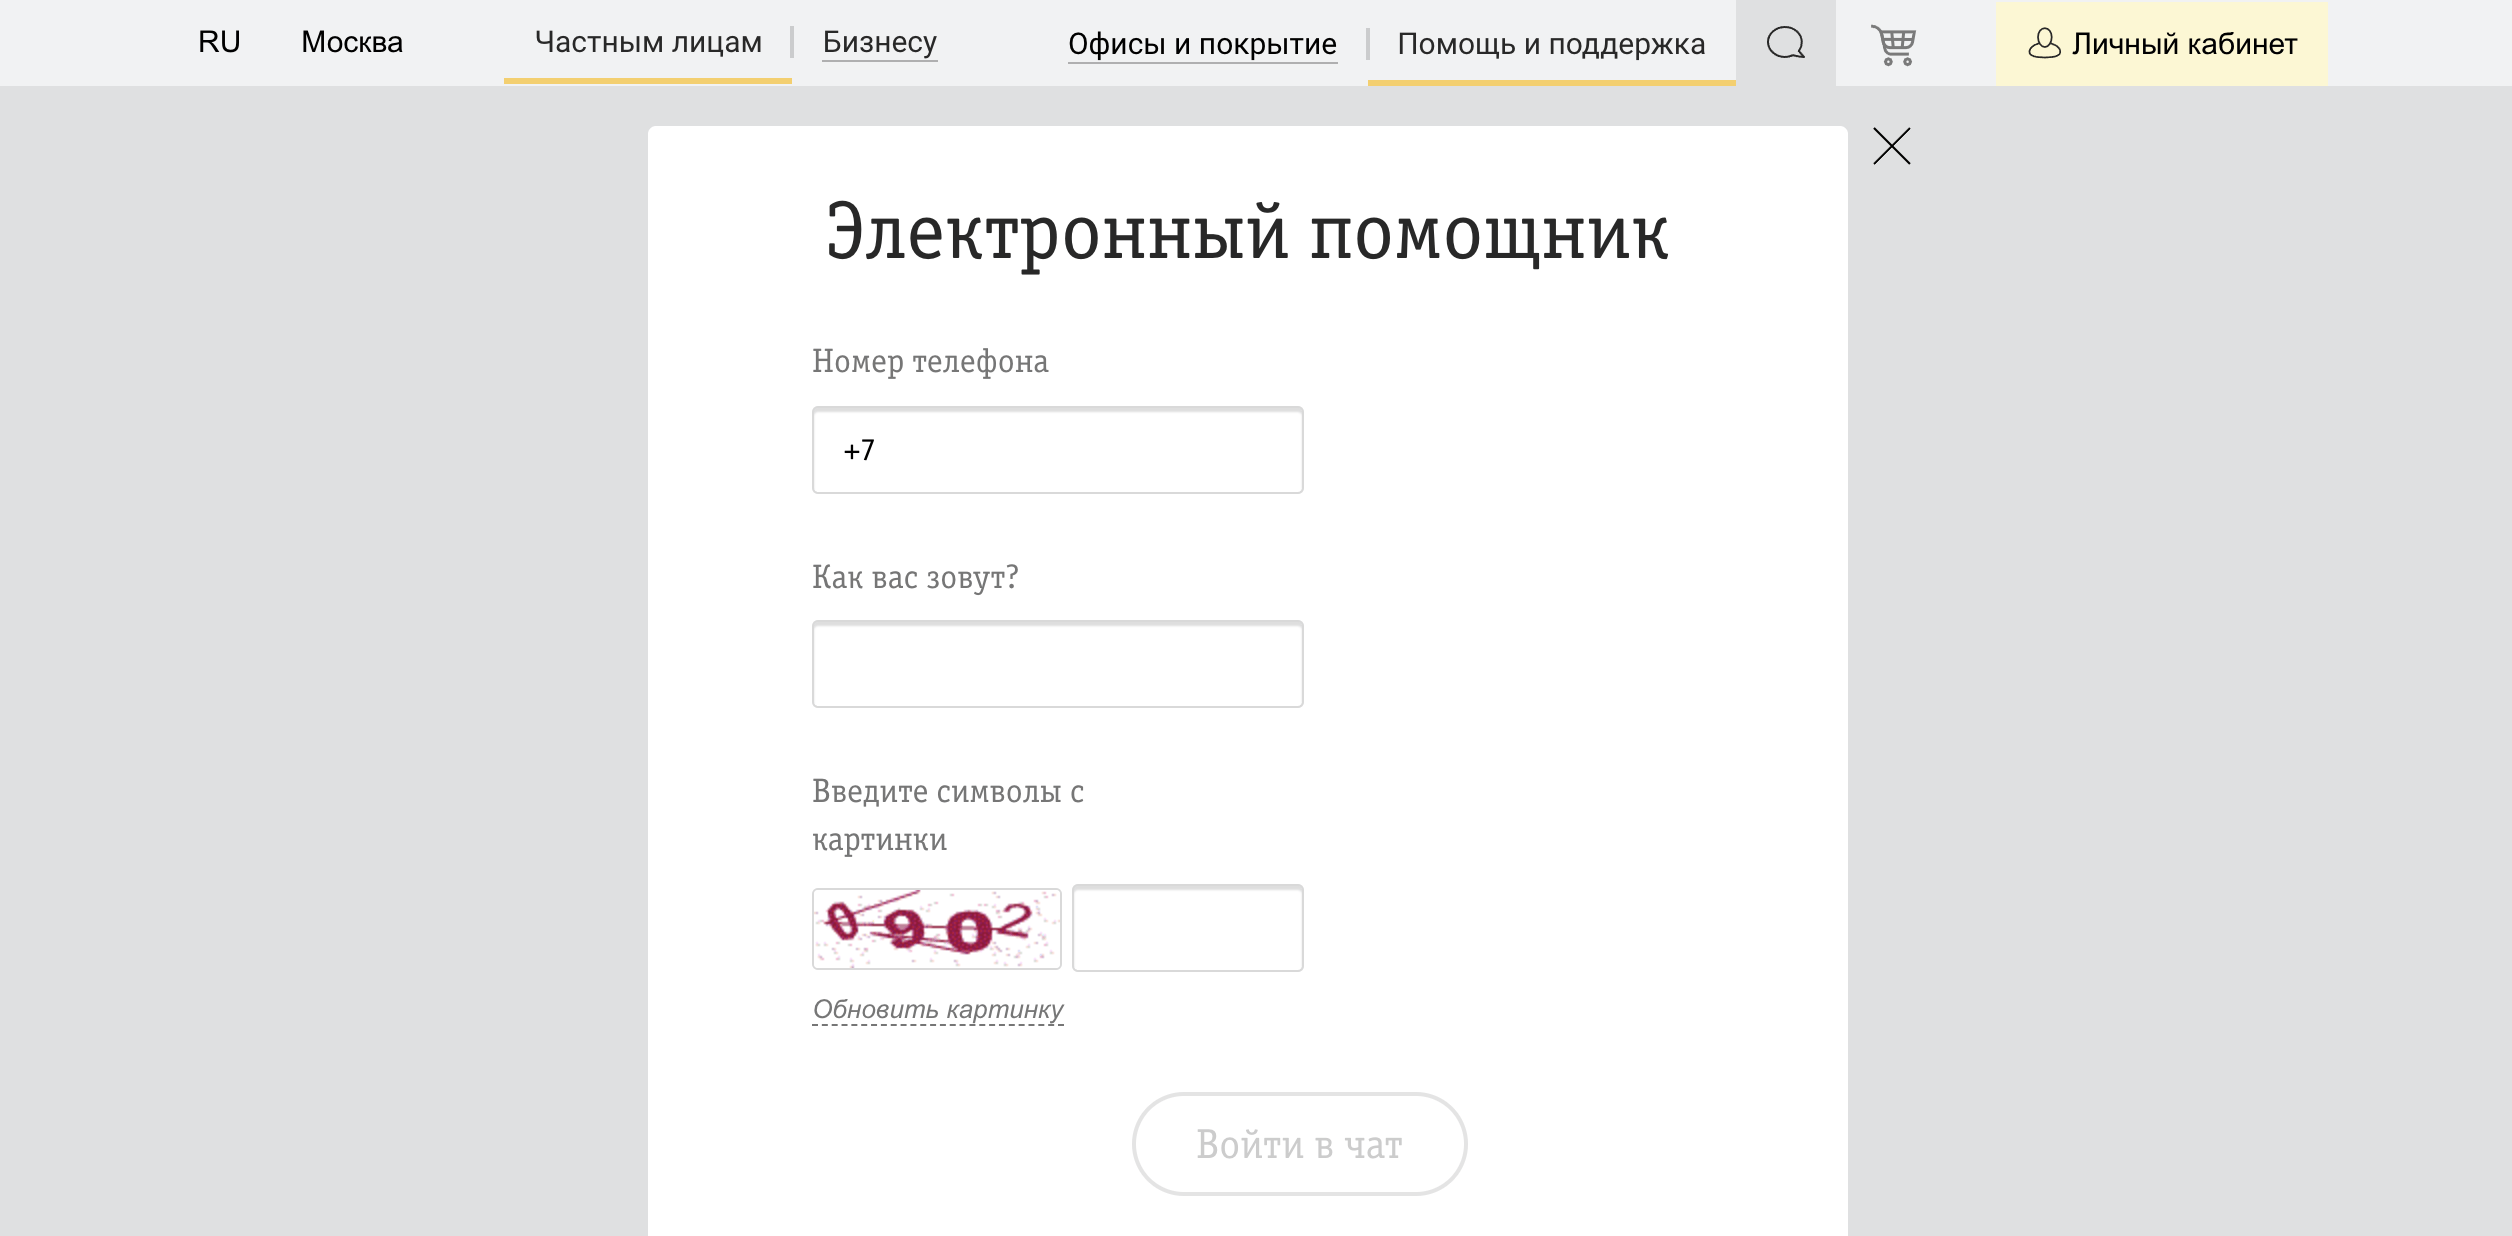Select the RU language indicator

pos(218,41)
